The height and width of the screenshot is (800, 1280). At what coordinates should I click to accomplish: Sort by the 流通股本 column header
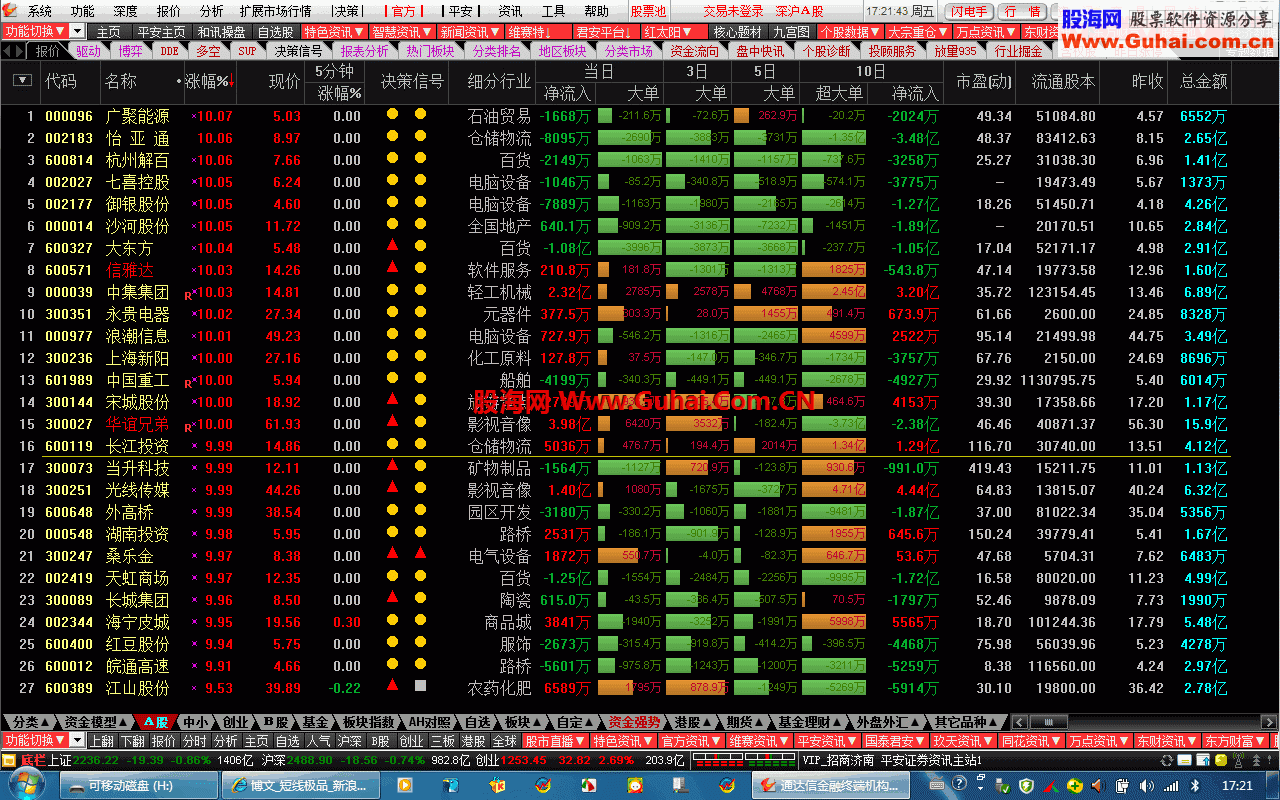pos(1063,81)
